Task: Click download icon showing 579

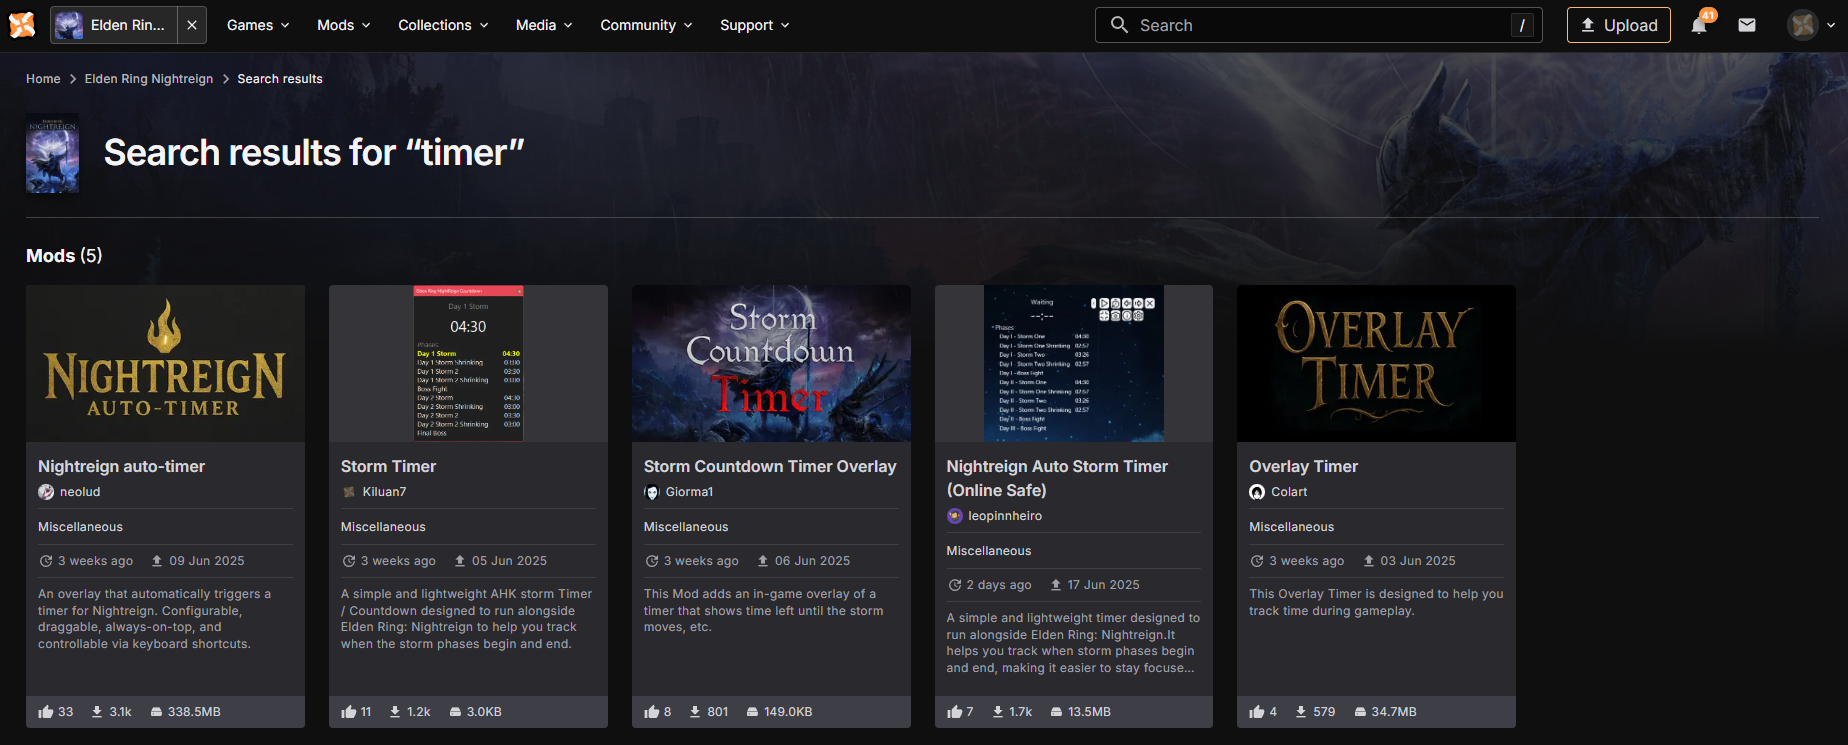Action: [x=1301, y=712]
